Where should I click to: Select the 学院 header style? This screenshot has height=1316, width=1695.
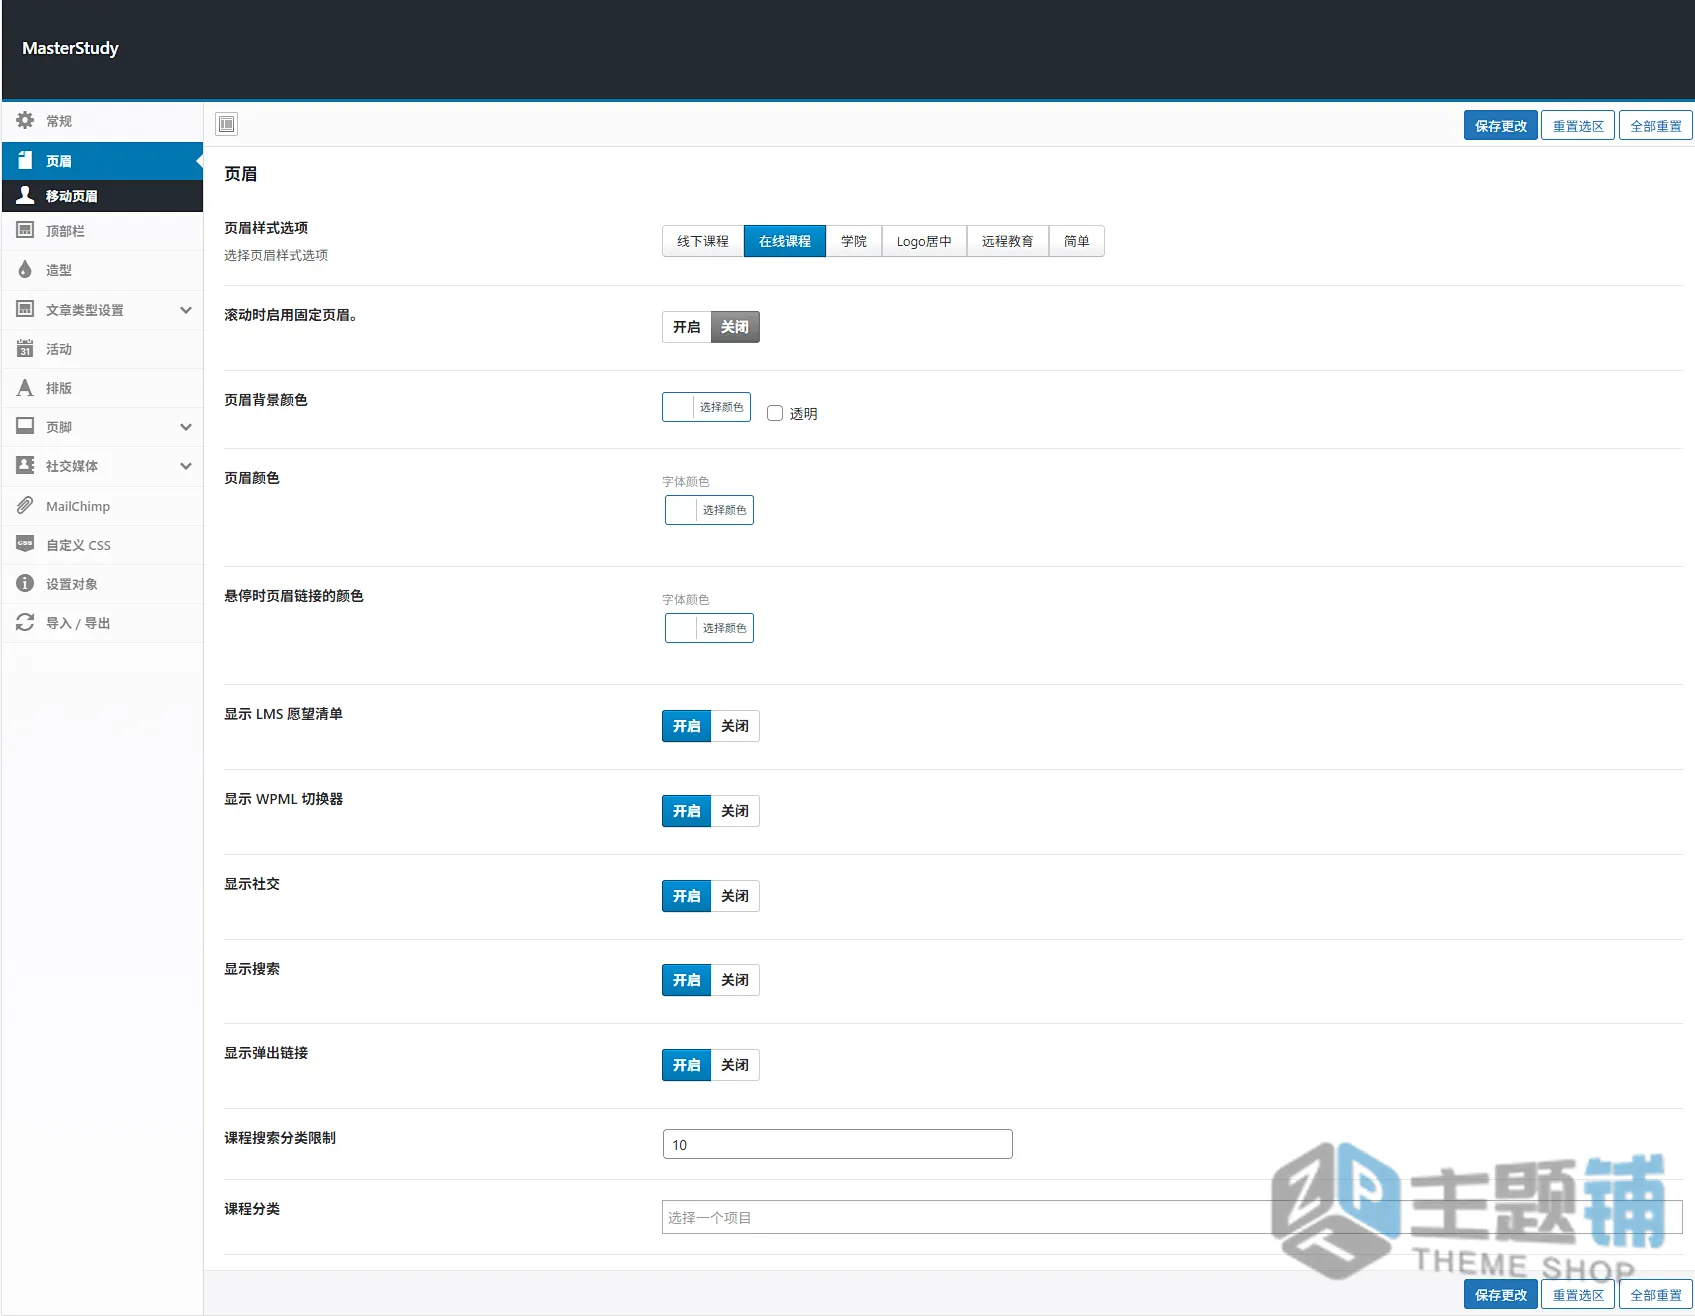click(x=854, y=241)
